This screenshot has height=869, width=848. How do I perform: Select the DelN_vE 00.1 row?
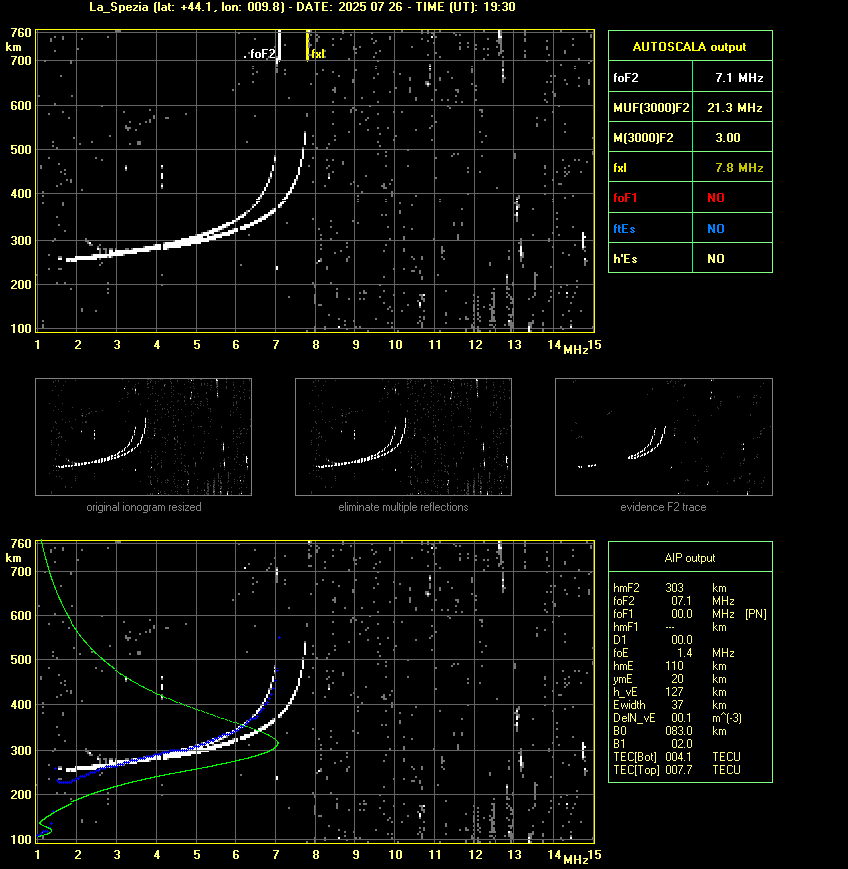click(x=677, y=718)
